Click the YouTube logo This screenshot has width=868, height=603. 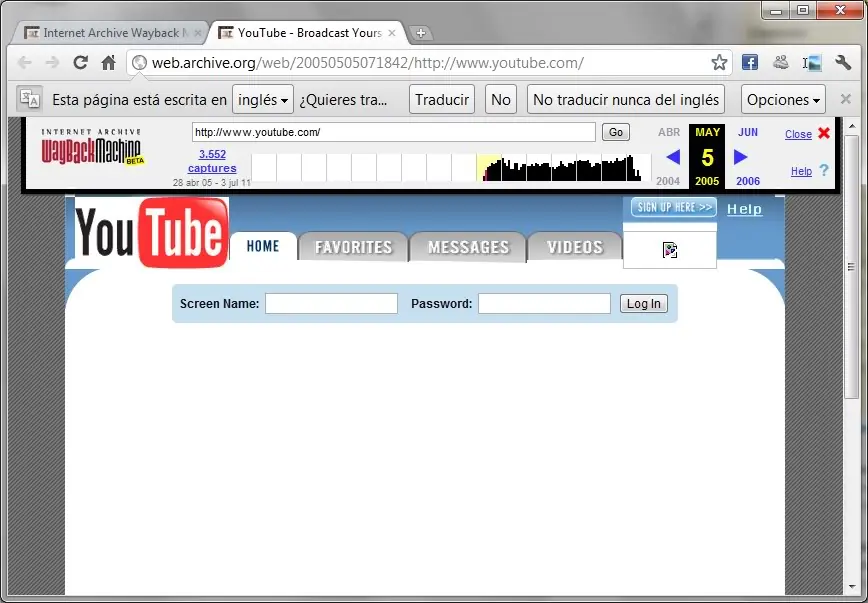tap(152, 233)
